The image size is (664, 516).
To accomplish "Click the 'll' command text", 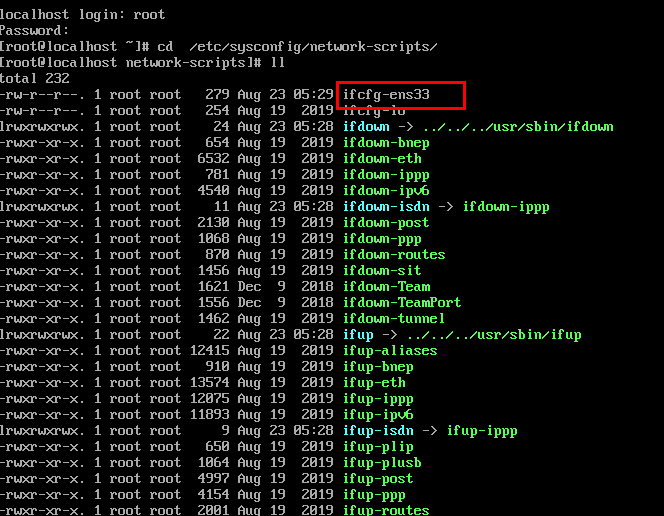I will point(278,63).
